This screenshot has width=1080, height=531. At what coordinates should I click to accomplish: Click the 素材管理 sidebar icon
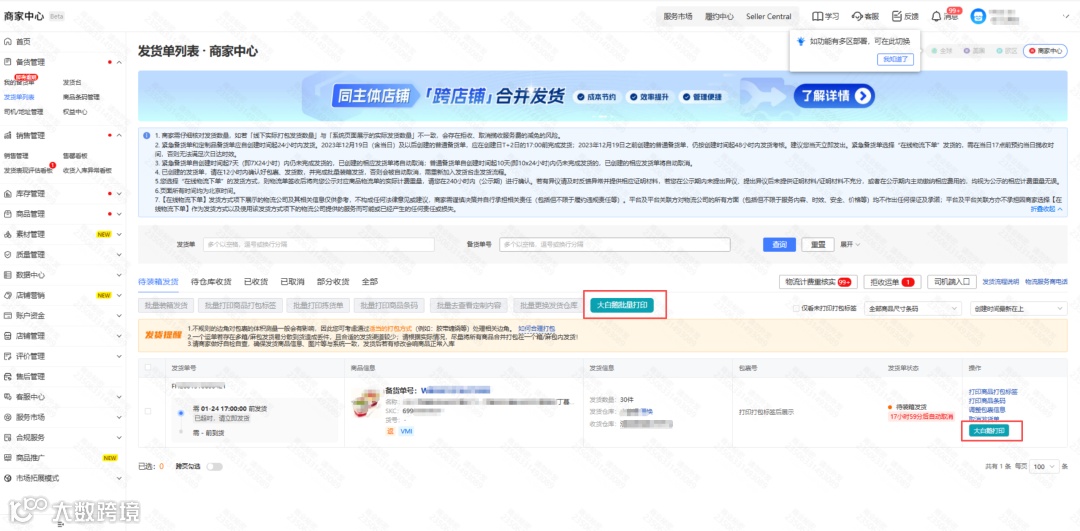coord(8,235)
